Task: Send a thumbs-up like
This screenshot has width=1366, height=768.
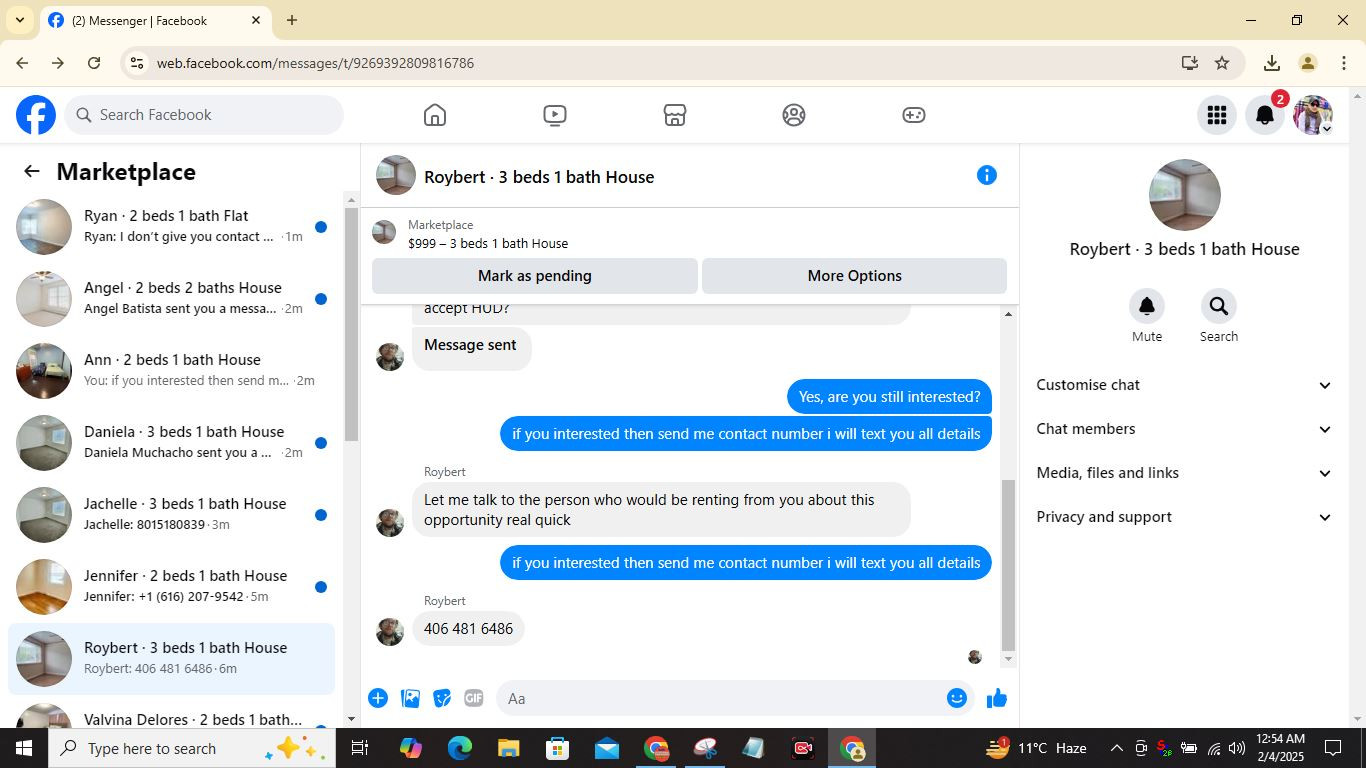Action: click(997, 698)
